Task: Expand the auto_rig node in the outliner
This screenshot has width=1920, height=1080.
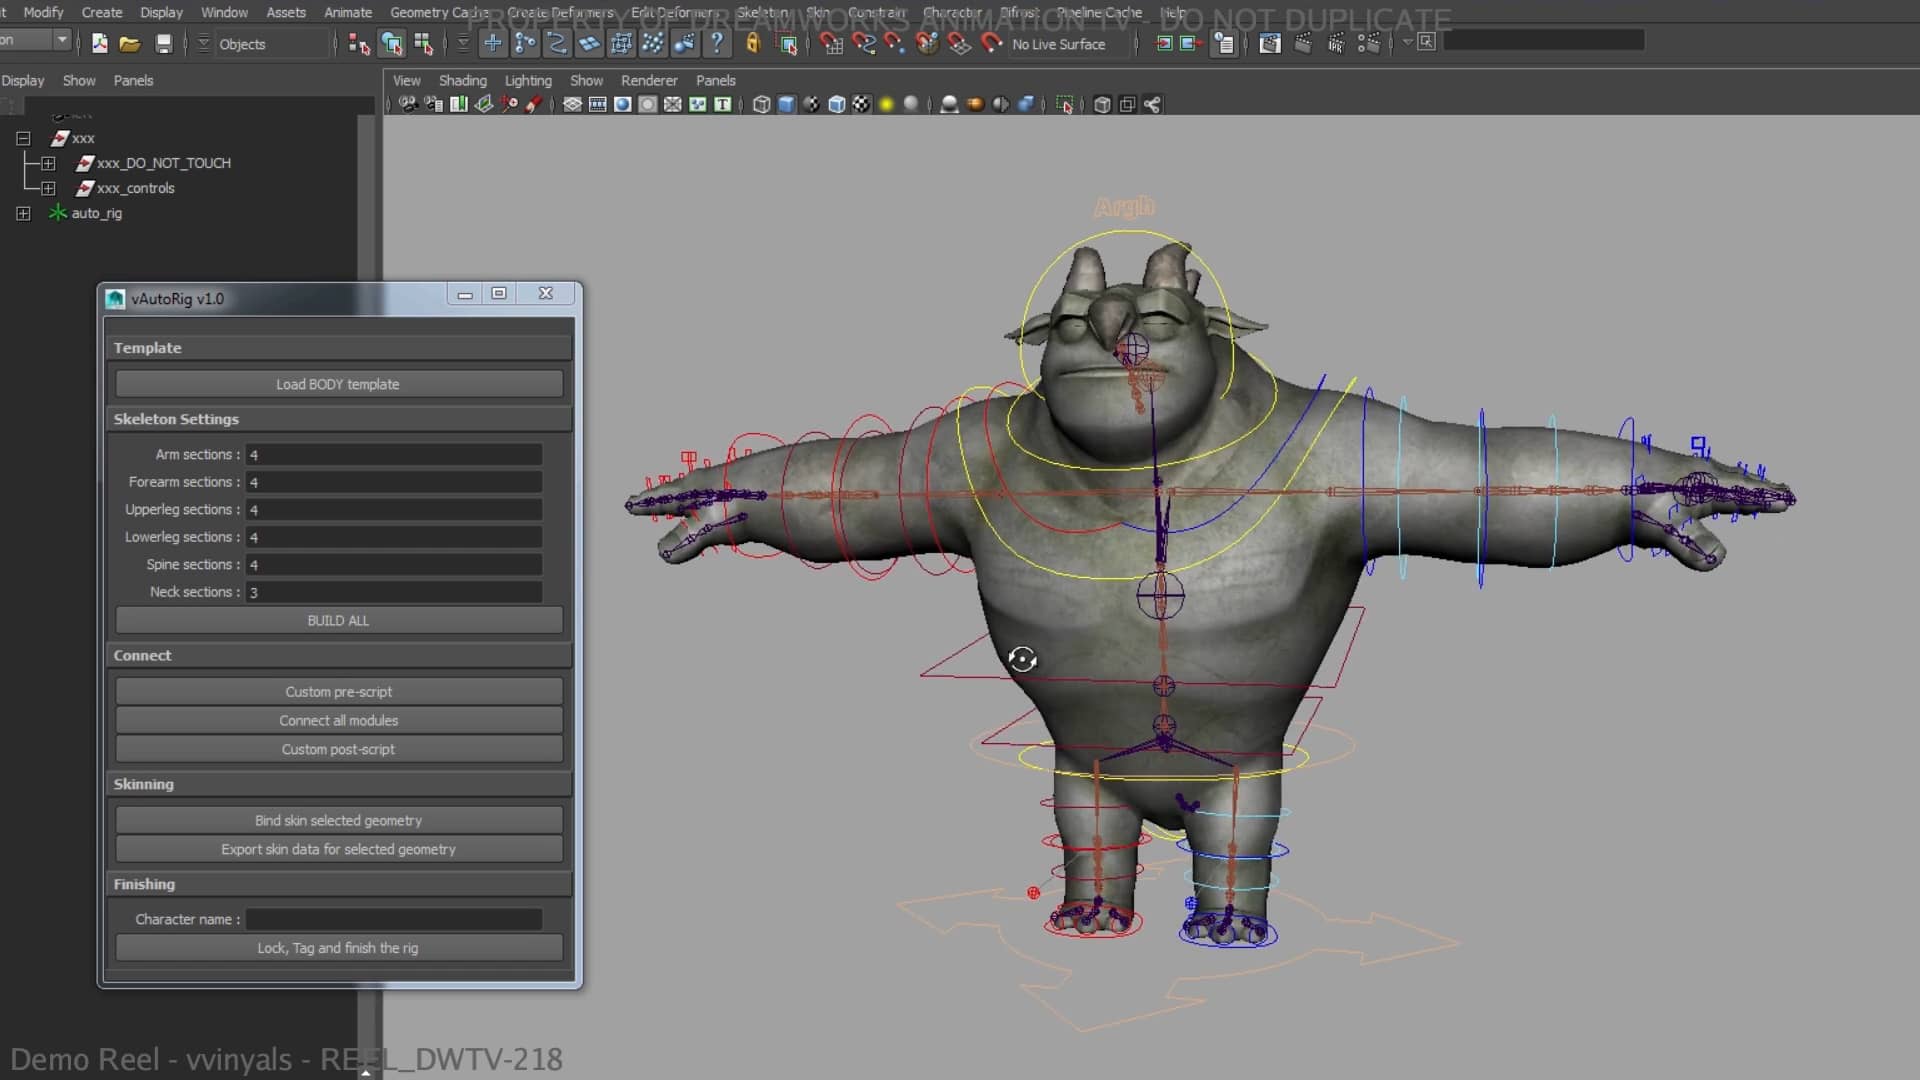Action: point(22,213)
